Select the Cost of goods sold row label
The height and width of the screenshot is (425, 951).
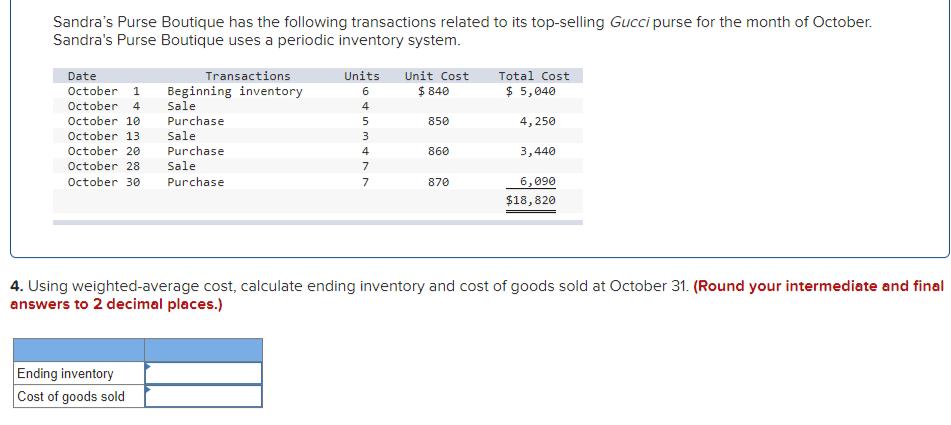(x=71, y=396)
